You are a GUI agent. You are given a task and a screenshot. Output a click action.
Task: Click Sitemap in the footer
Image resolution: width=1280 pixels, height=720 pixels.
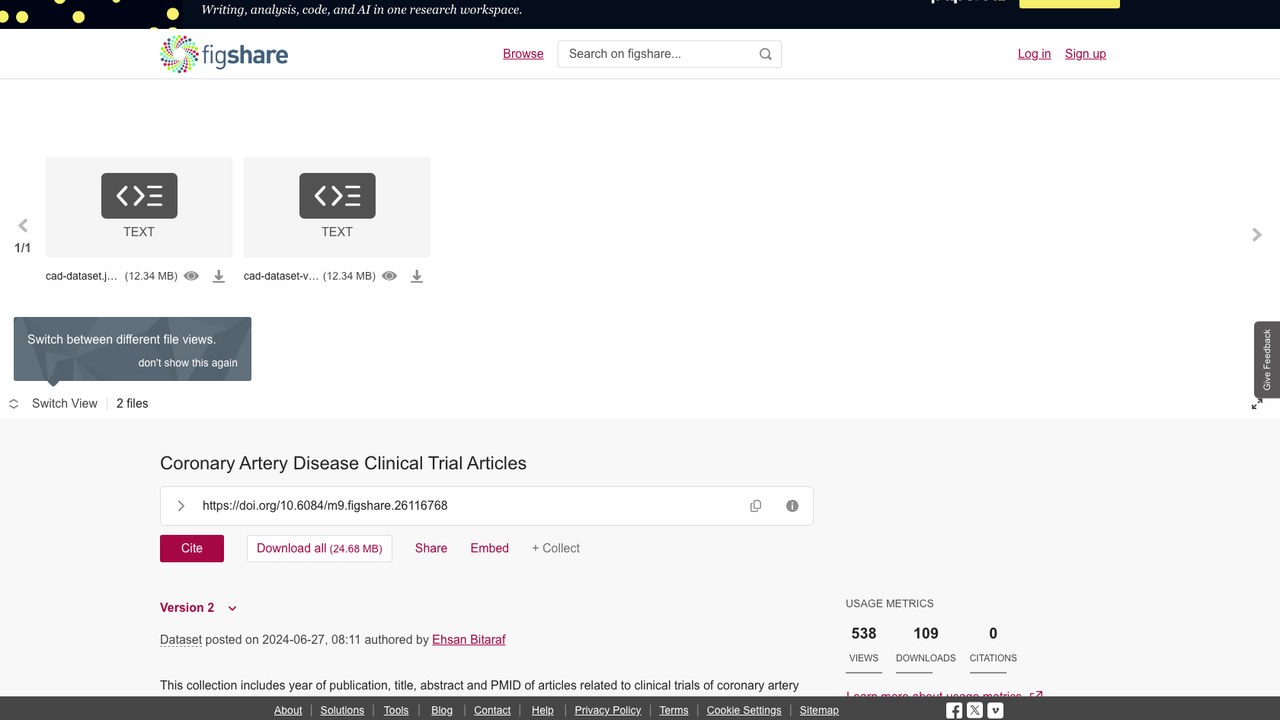(x=819, y=710)
